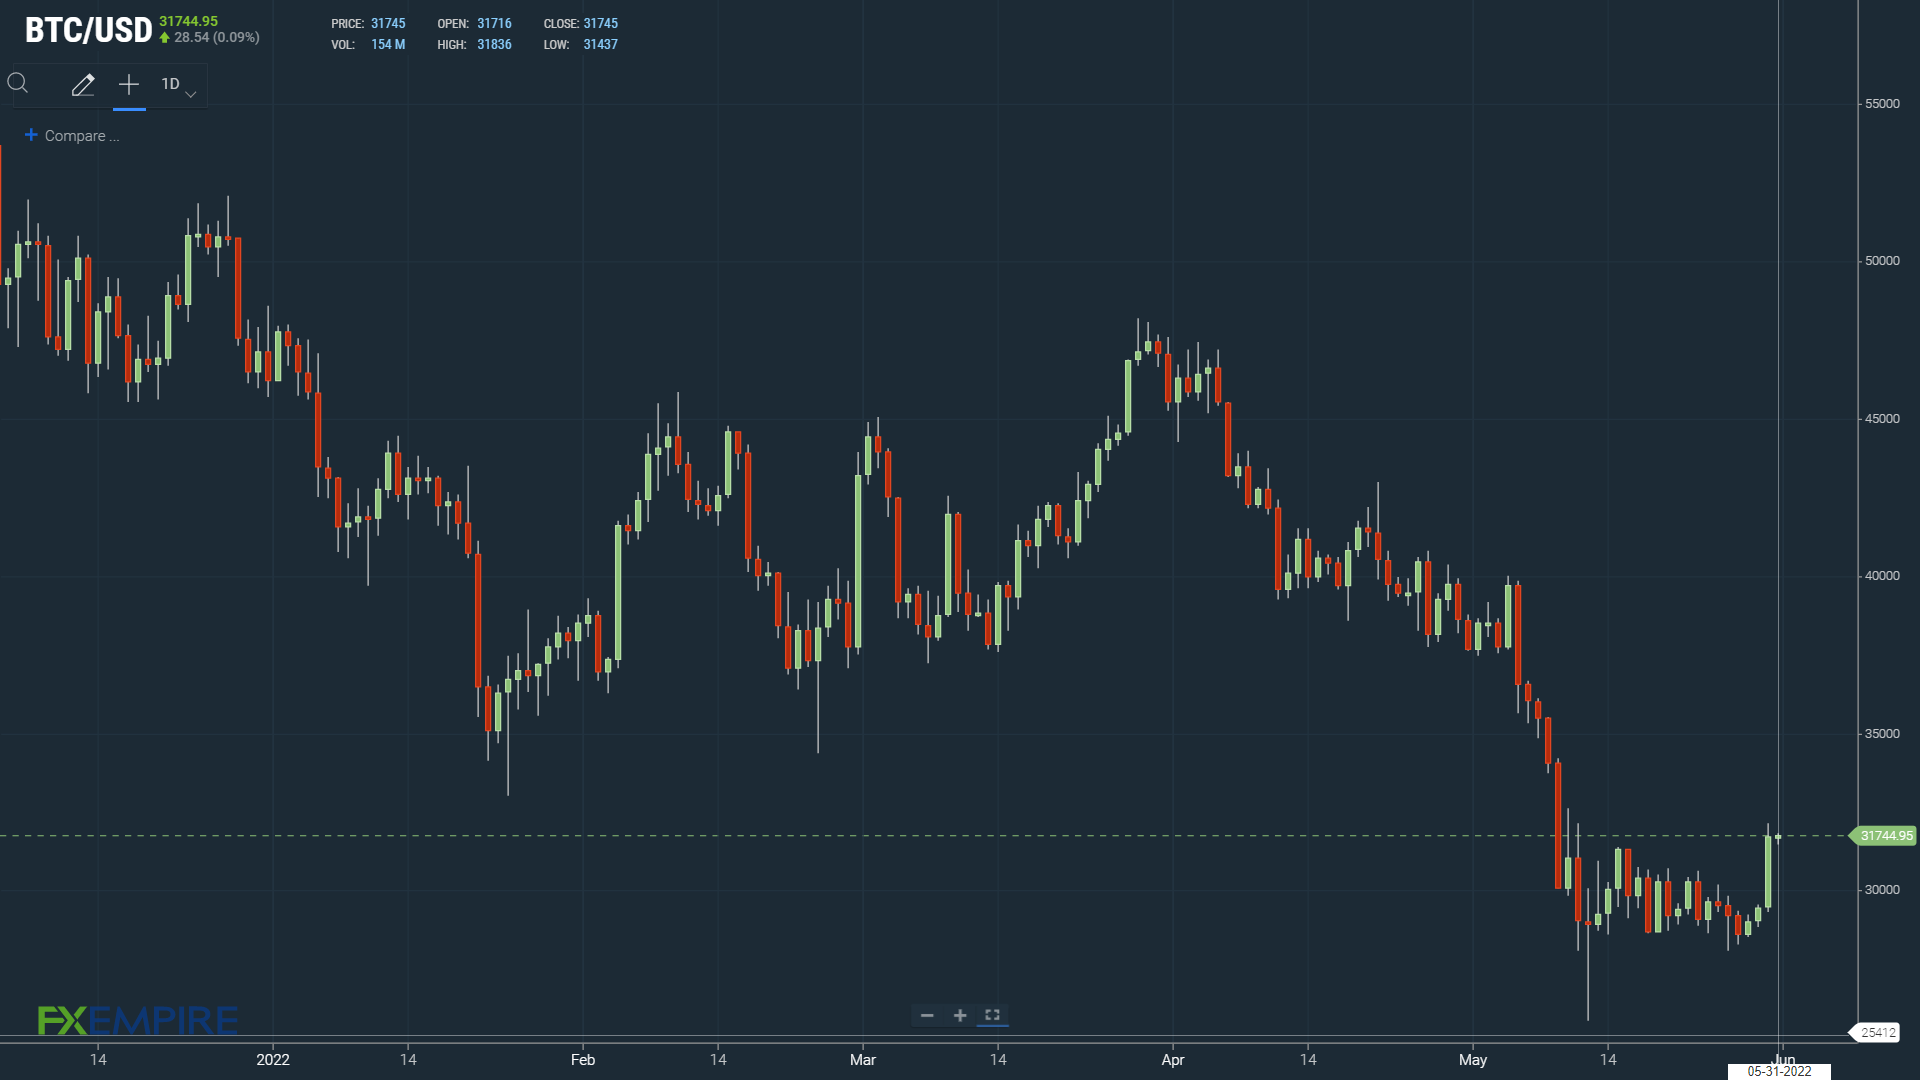Viewport: 1920px width, 1080px height.
Task: Click the CLOSE 31745 value
Action: (600, 24)
